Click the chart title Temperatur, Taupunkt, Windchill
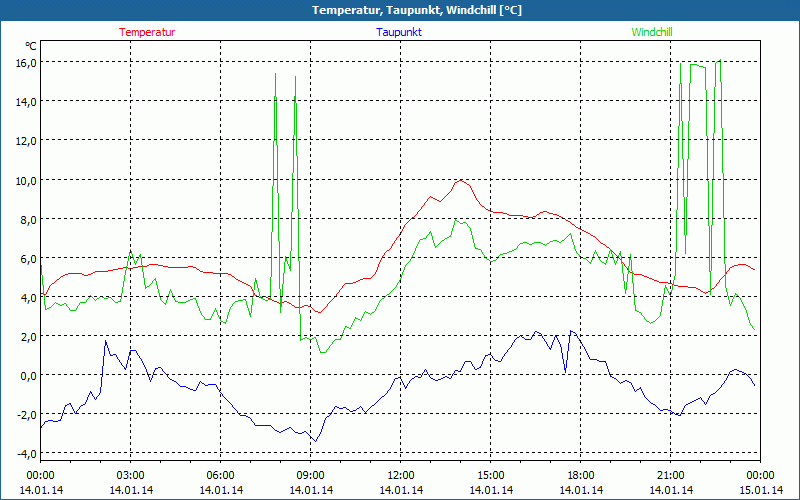Viewport: 800px width, 500px height. [417, 10]
